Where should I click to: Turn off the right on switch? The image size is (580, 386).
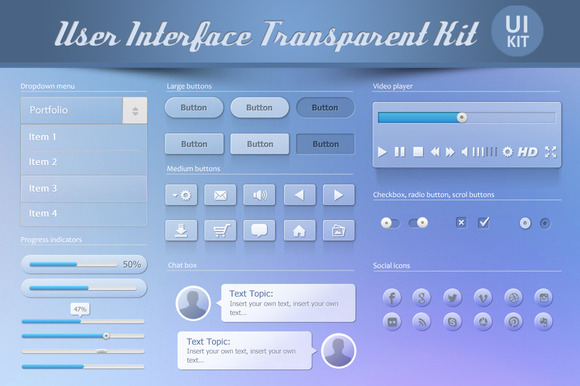418,223
